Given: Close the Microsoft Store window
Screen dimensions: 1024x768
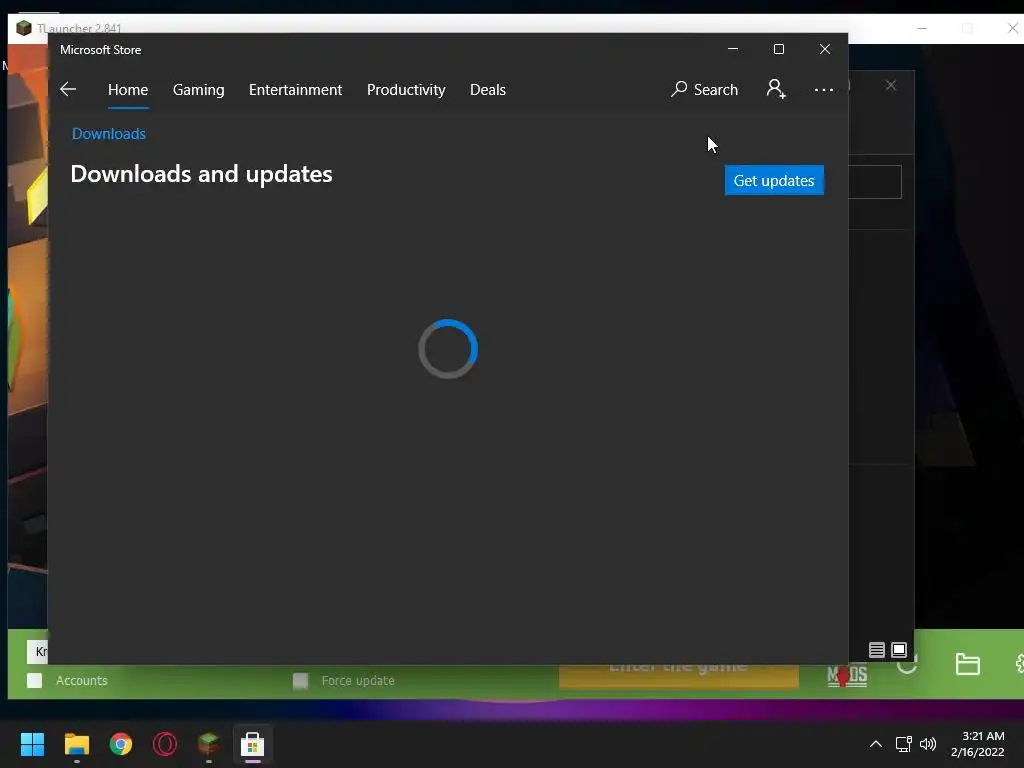Looking at the screenshot, I should tap(825, 49).
